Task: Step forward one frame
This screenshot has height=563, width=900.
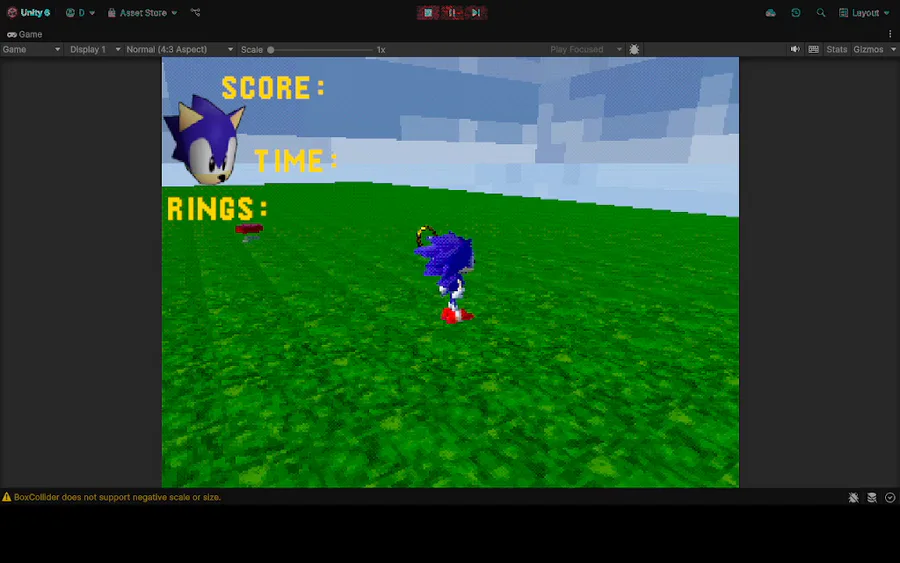Action: click(476, 13)
